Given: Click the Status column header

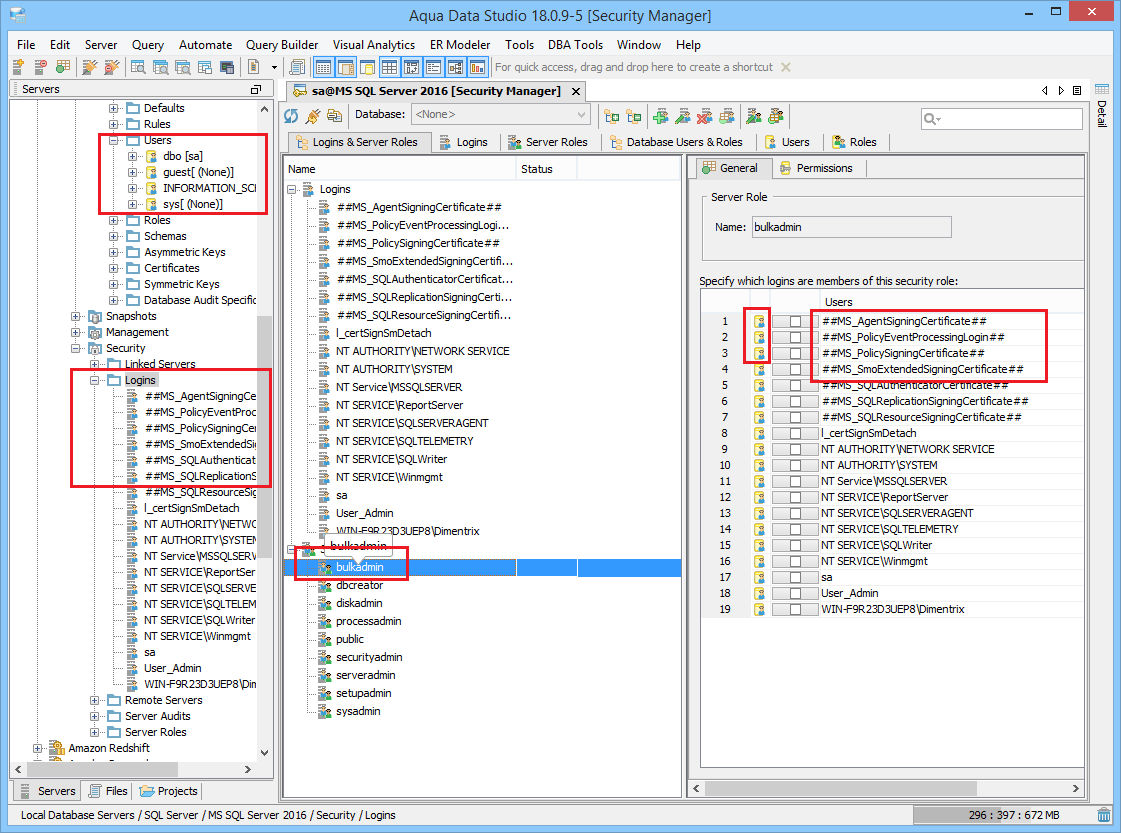Looking at the screenshot, I should click(x=546, y=169).
